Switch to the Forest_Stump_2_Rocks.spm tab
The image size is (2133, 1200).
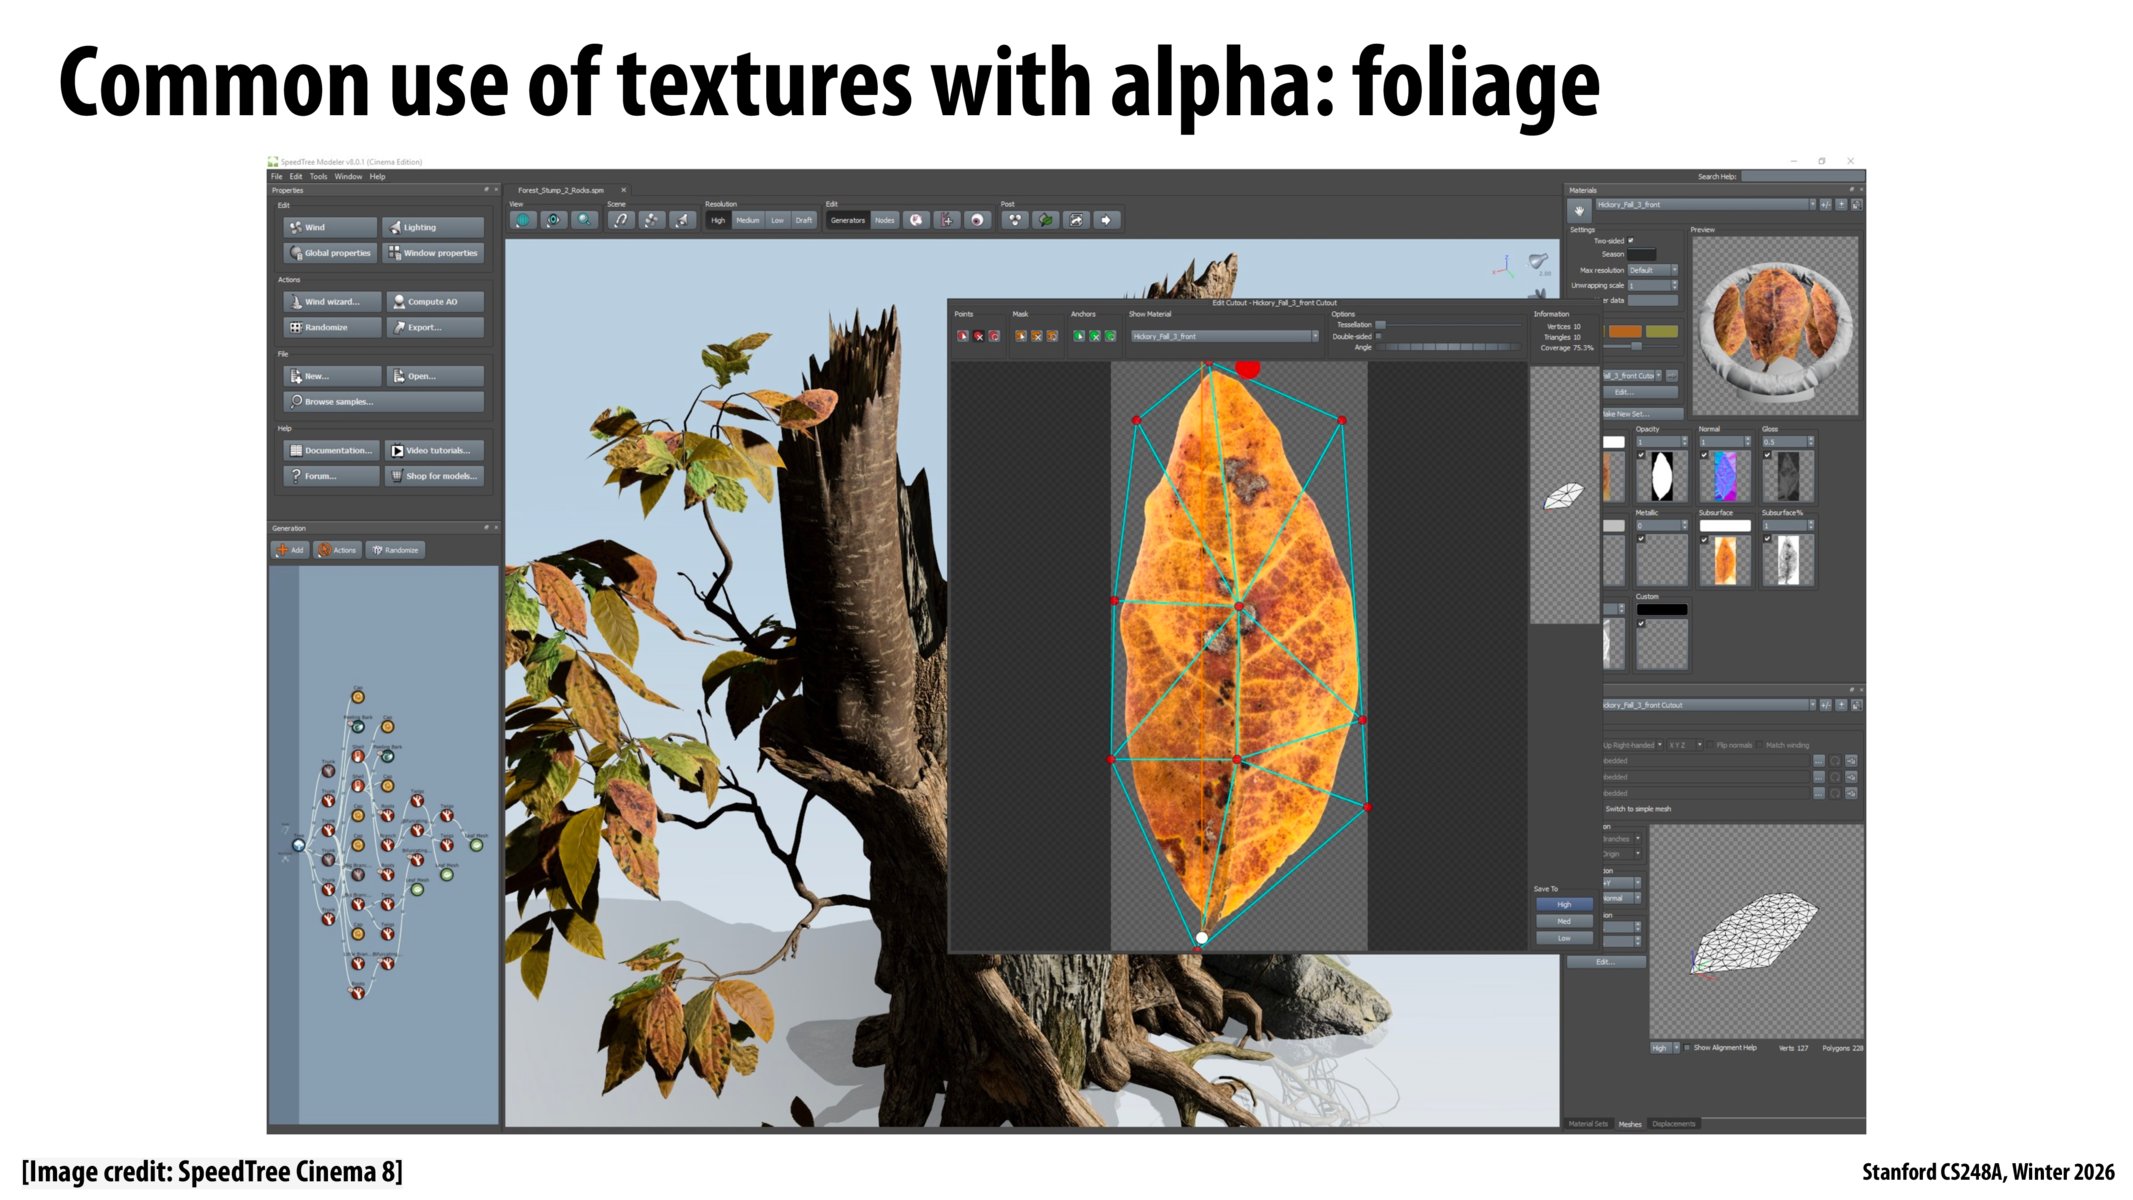[x=561, y=190]
